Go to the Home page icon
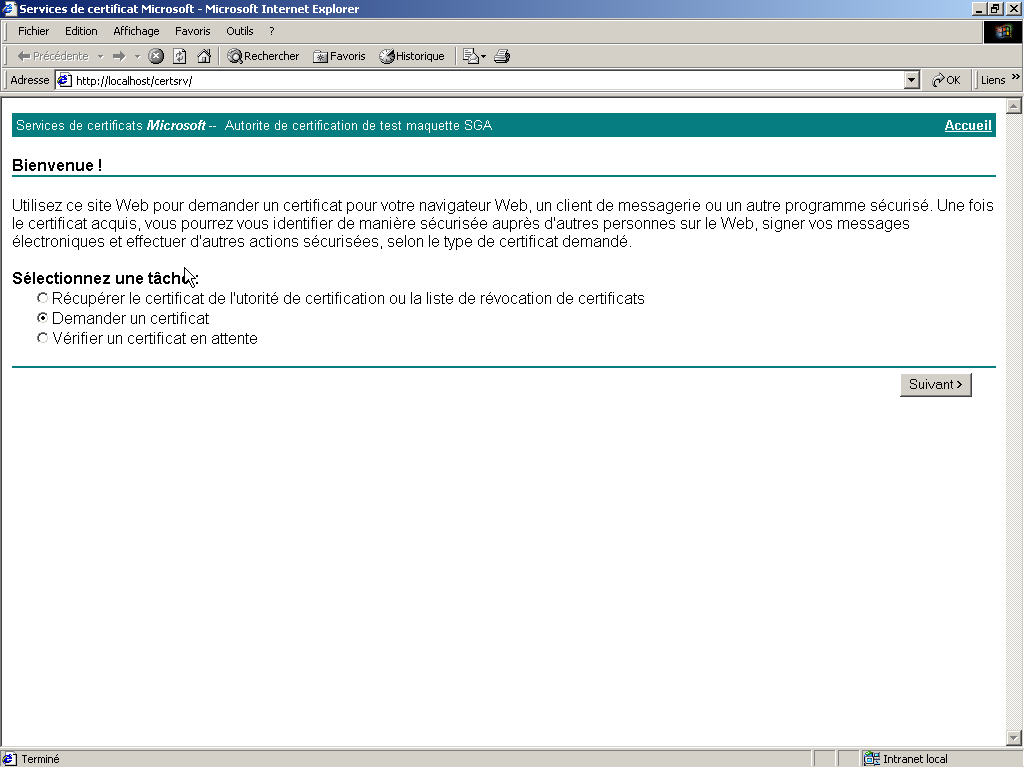The height and width of the screenshot is (768, 1024). tap(204, 56)
